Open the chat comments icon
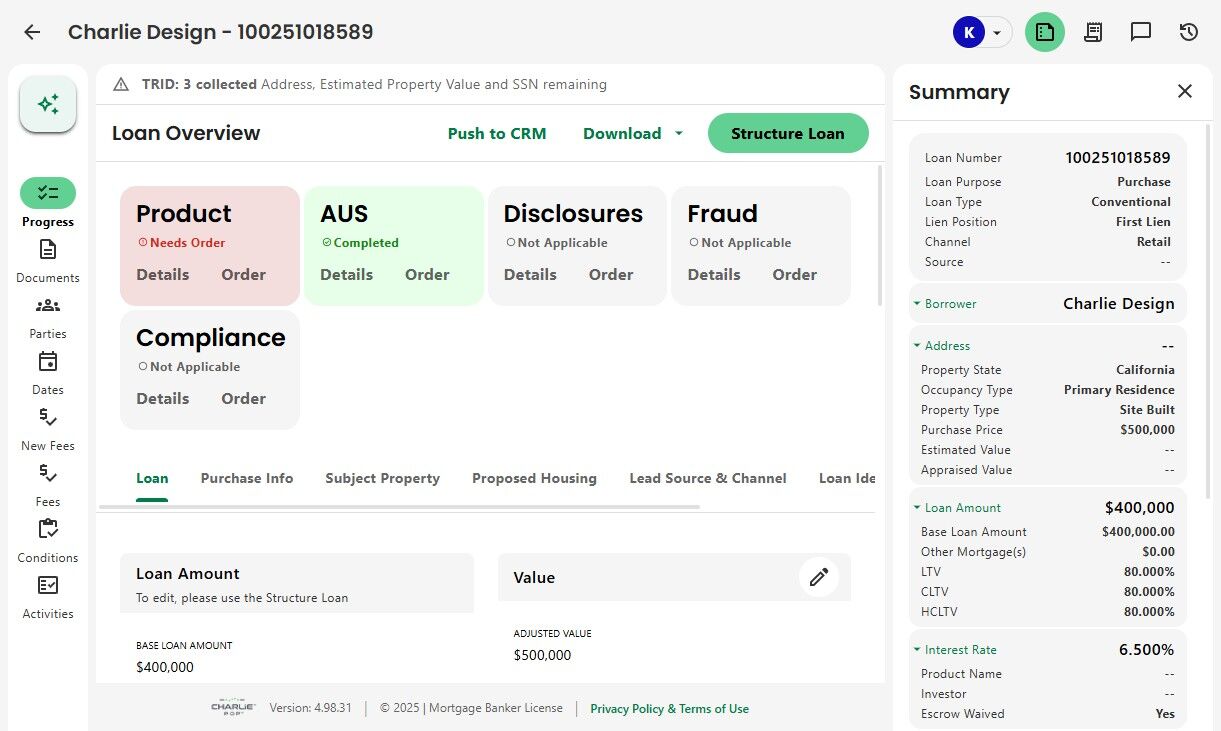Image resolution: width=1221 pixels, height=731 pixels. point(1140,32)
